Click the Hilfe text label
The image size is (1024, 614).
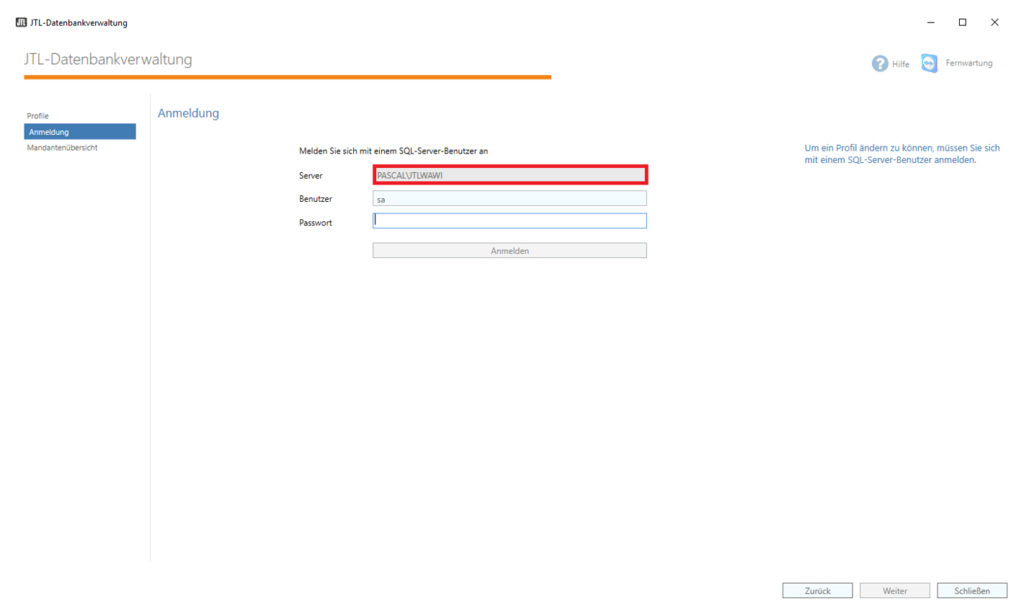tap(901, 64)
